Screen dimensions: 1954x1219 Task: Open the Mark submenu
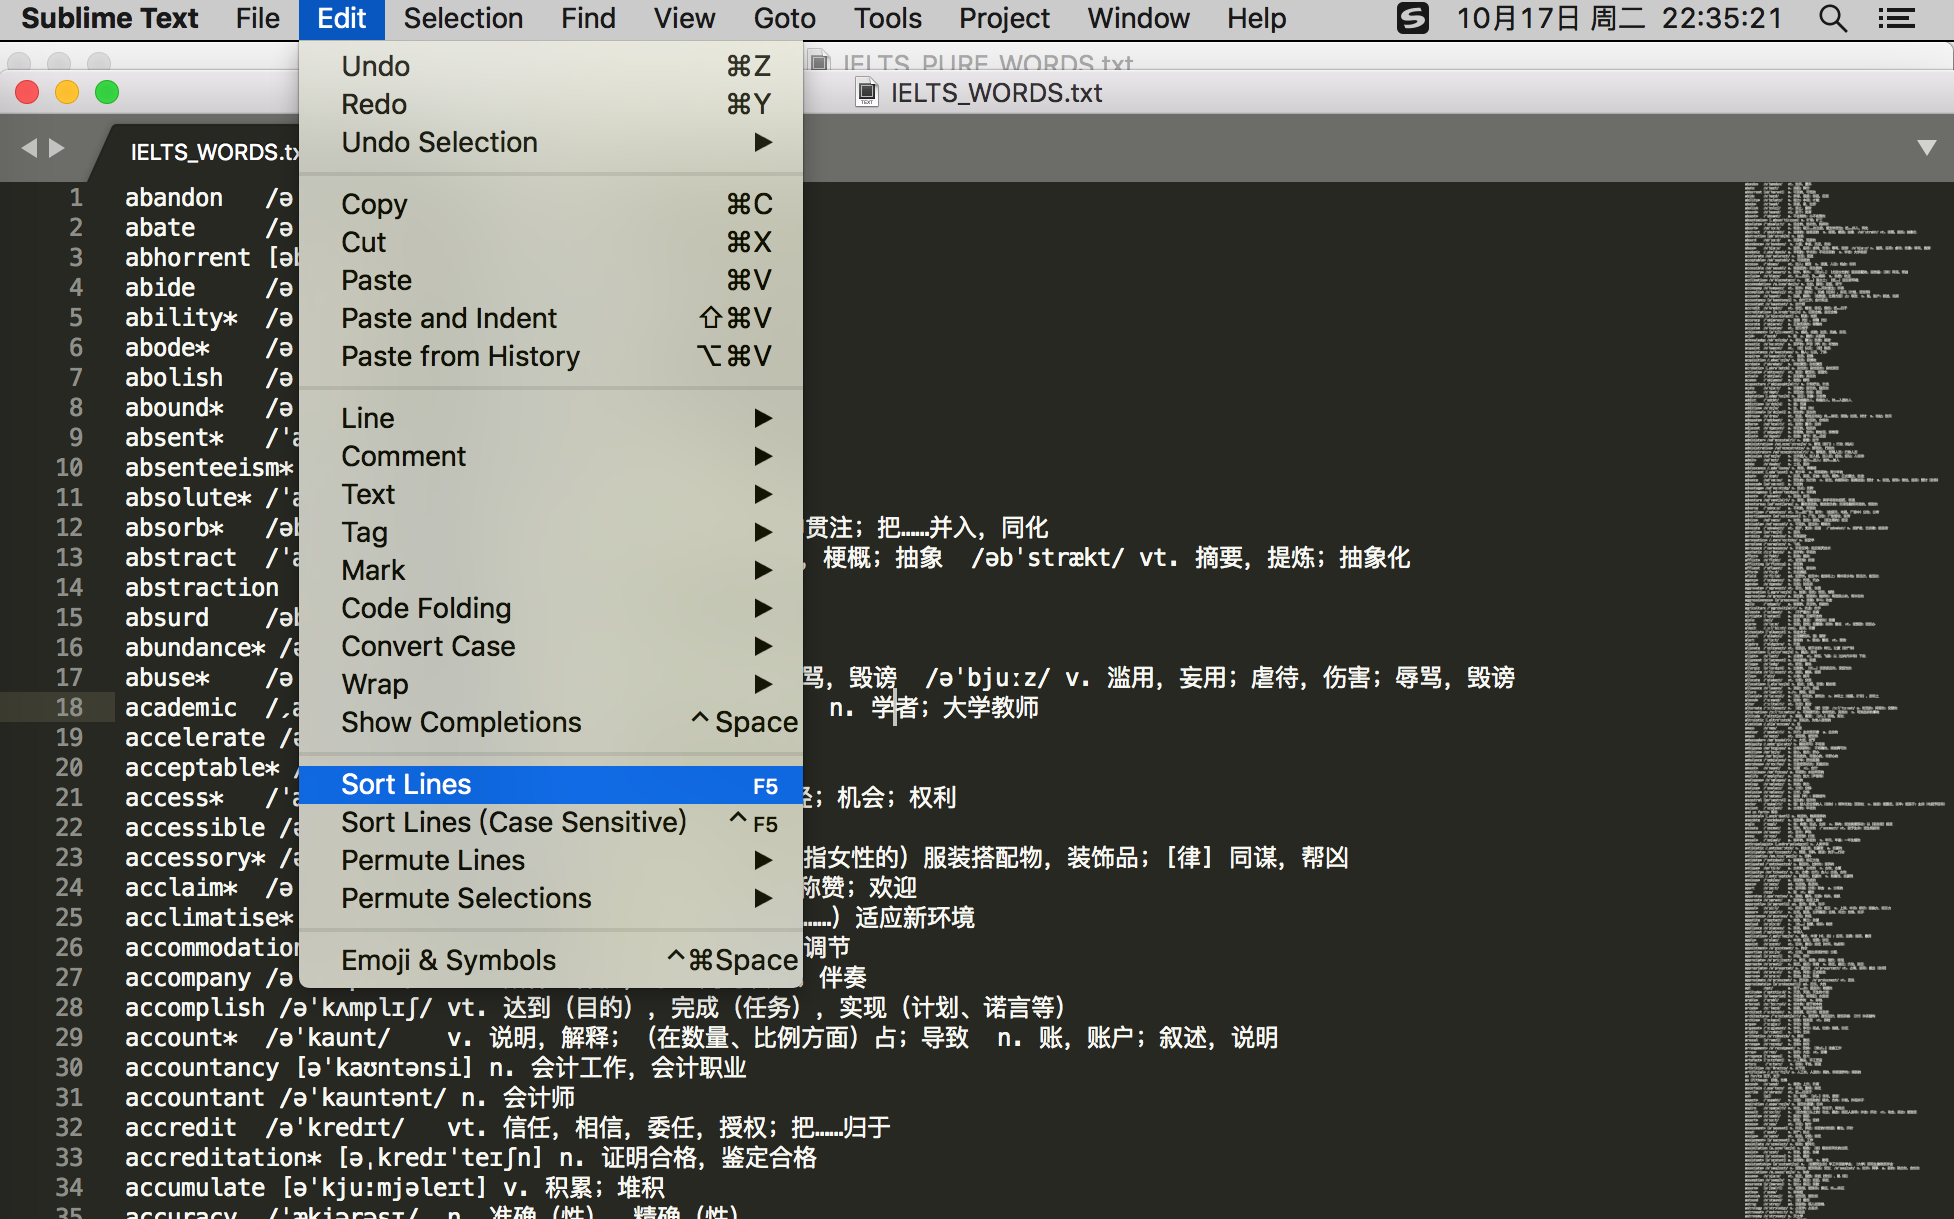pos(551,570)
